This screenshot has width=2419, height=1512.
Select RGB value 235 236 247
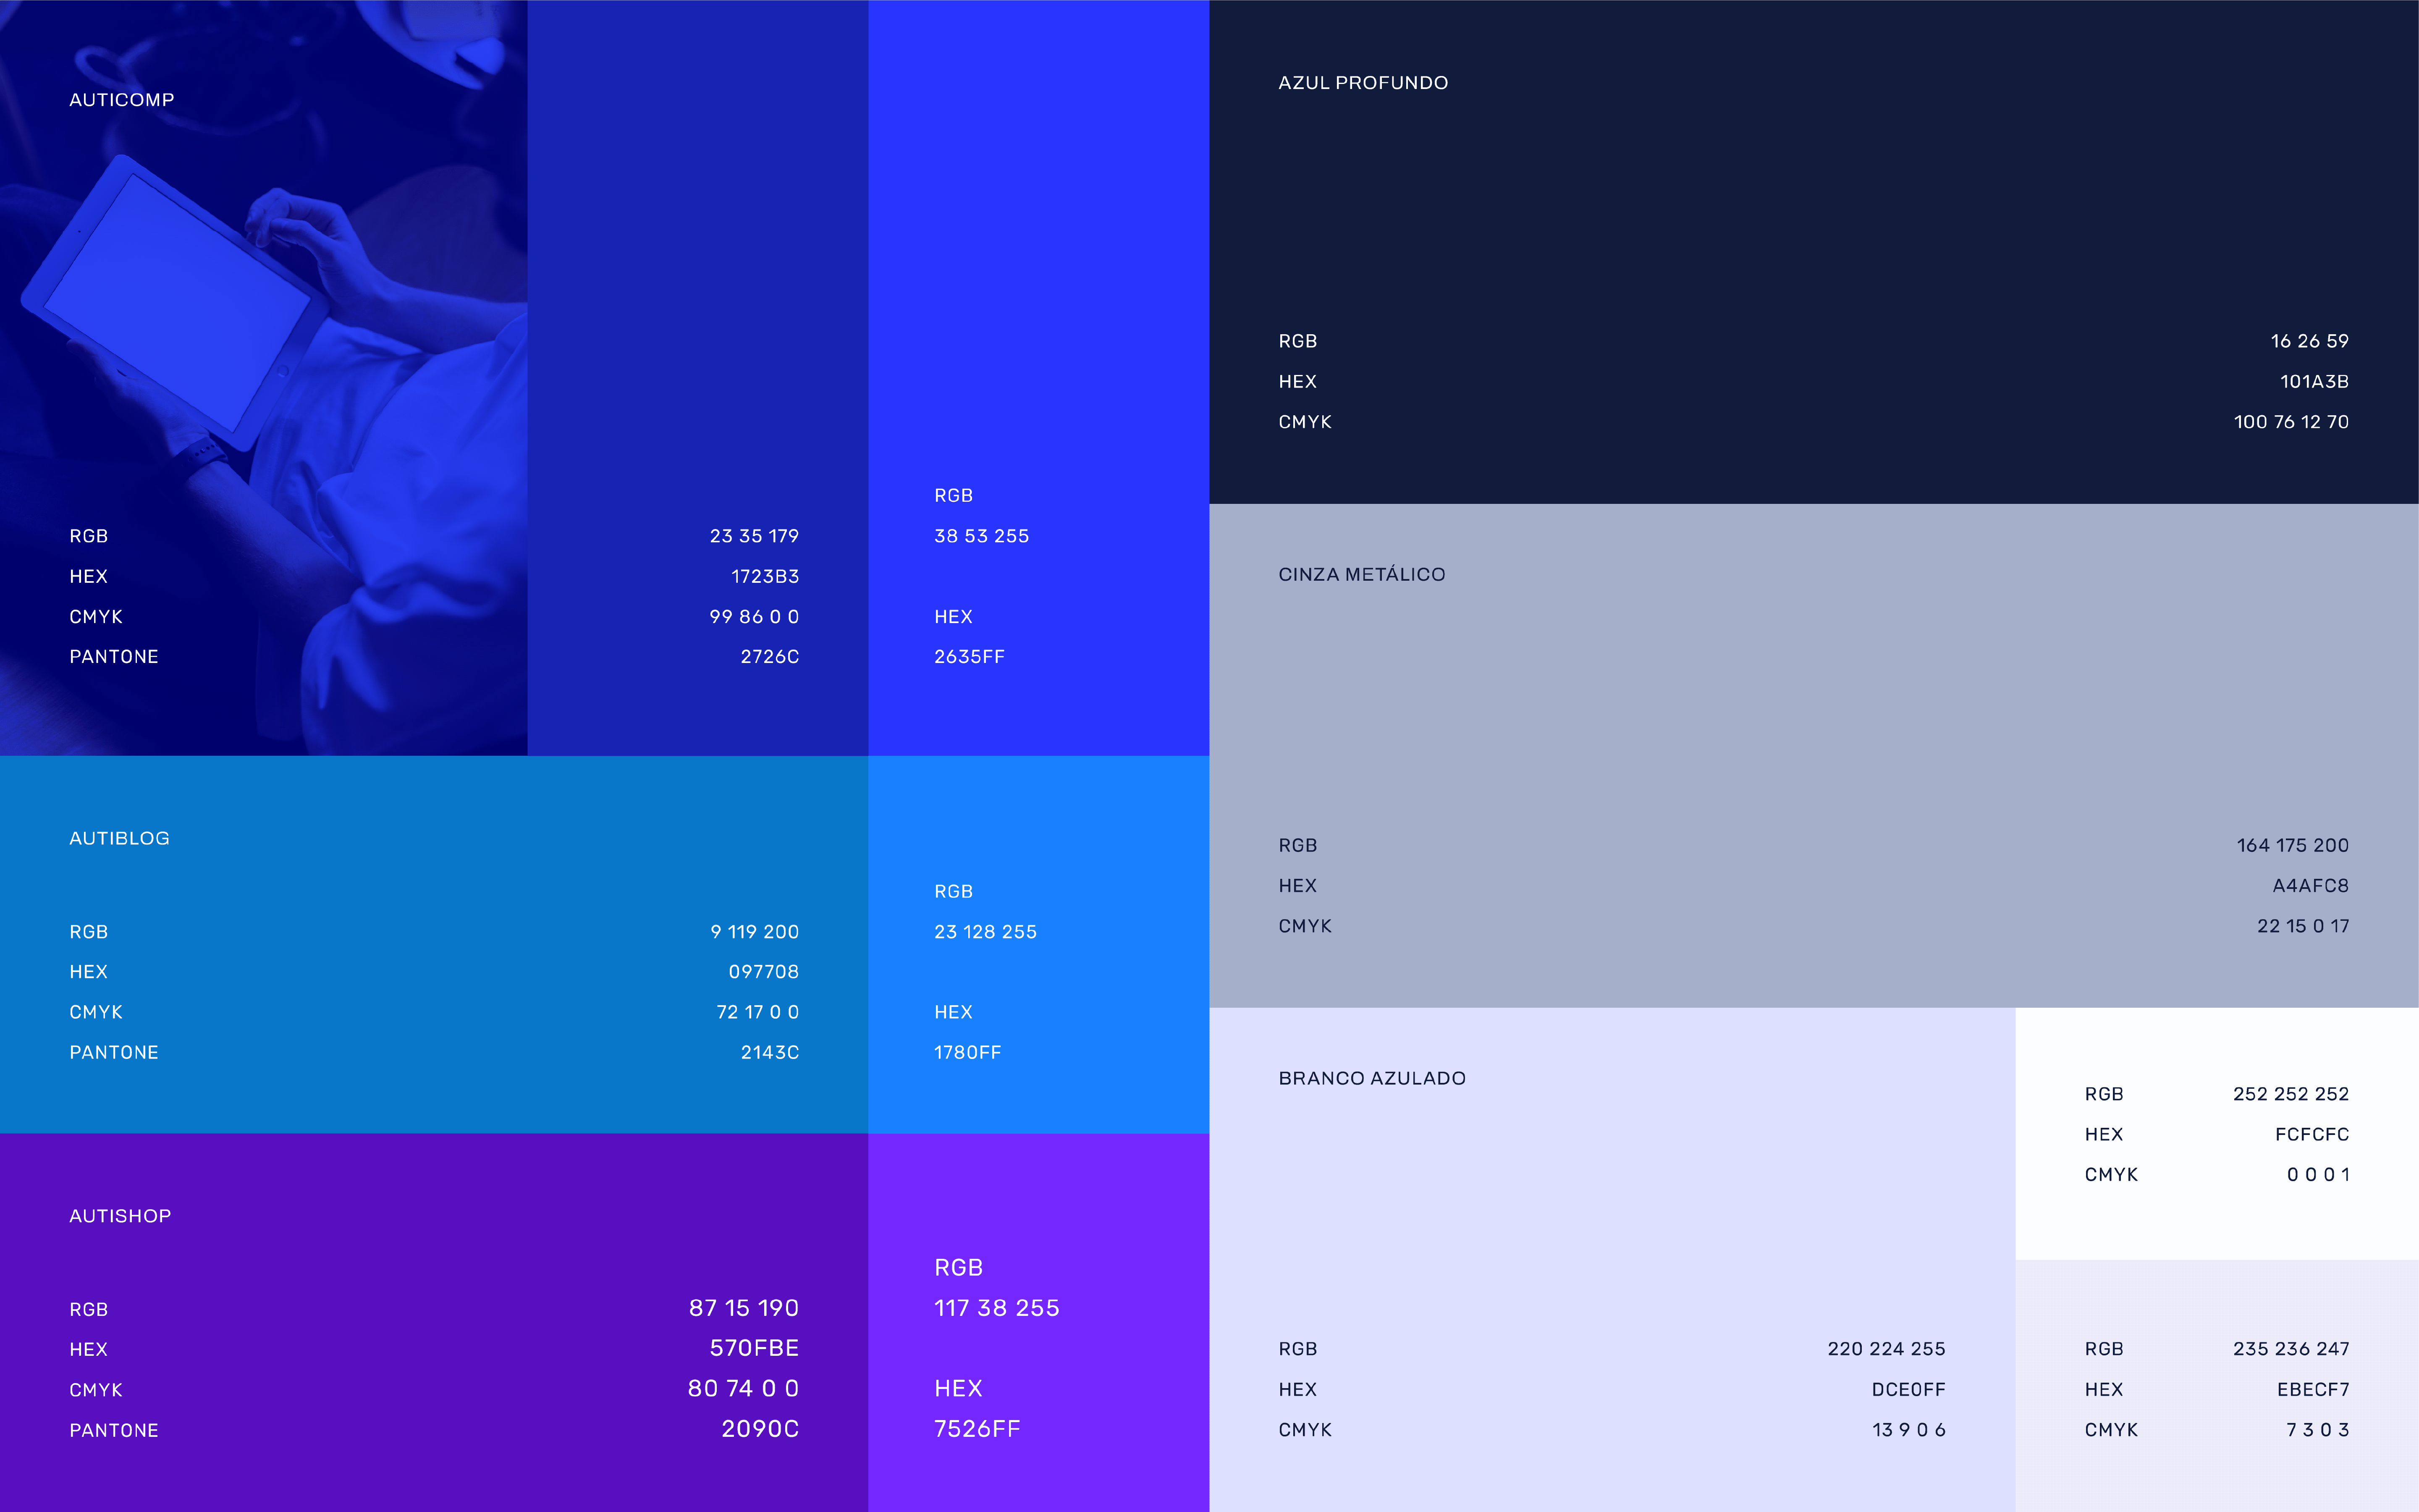[2290, 1349]
